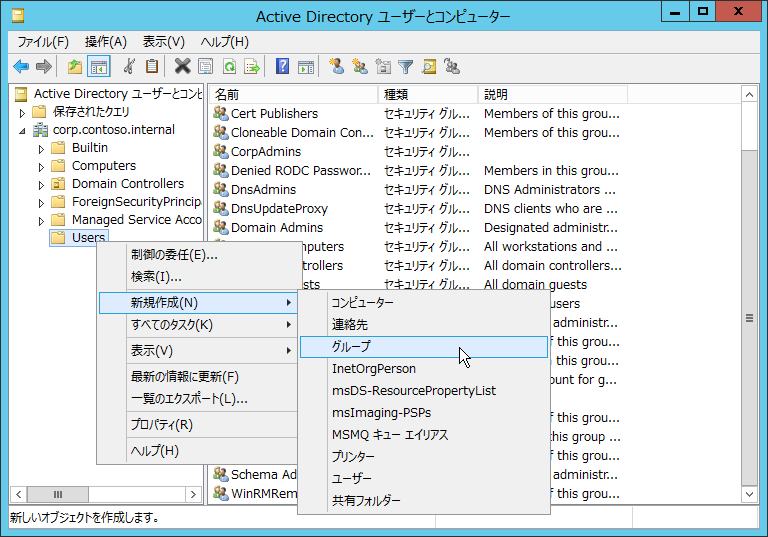The height and width of the screenshot is (537, 768).
Task: Click 検索(I)... in the context menu
Action: (x=198, y=277)
